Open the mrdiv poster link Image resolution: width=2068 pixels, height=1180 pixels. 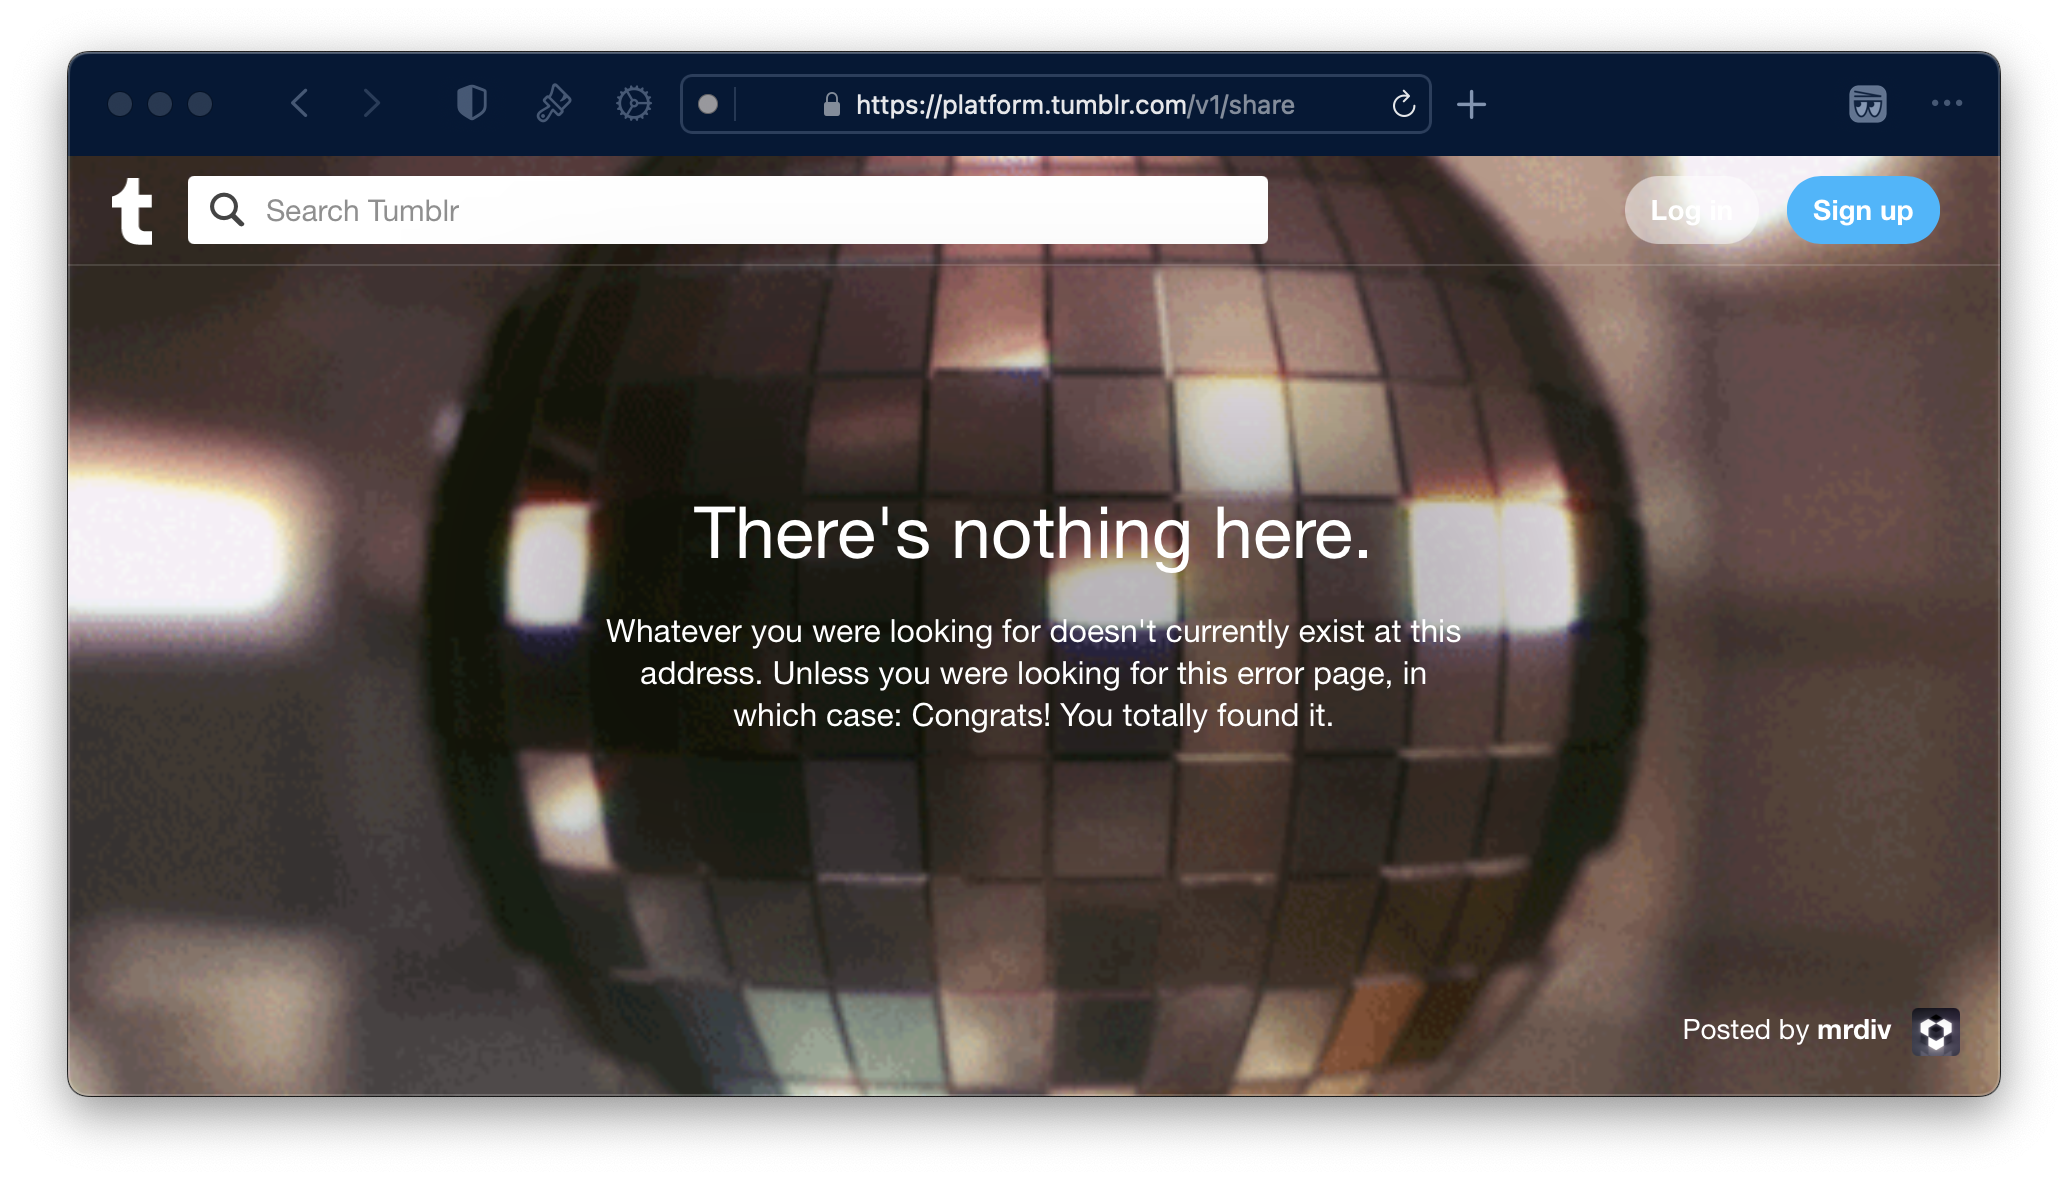coord(1853,1030)
